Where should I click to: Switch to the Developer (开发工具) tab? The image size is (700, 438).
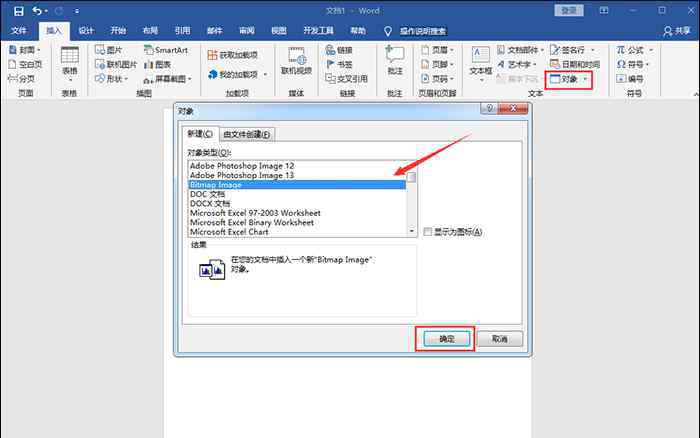pos(318,31)
